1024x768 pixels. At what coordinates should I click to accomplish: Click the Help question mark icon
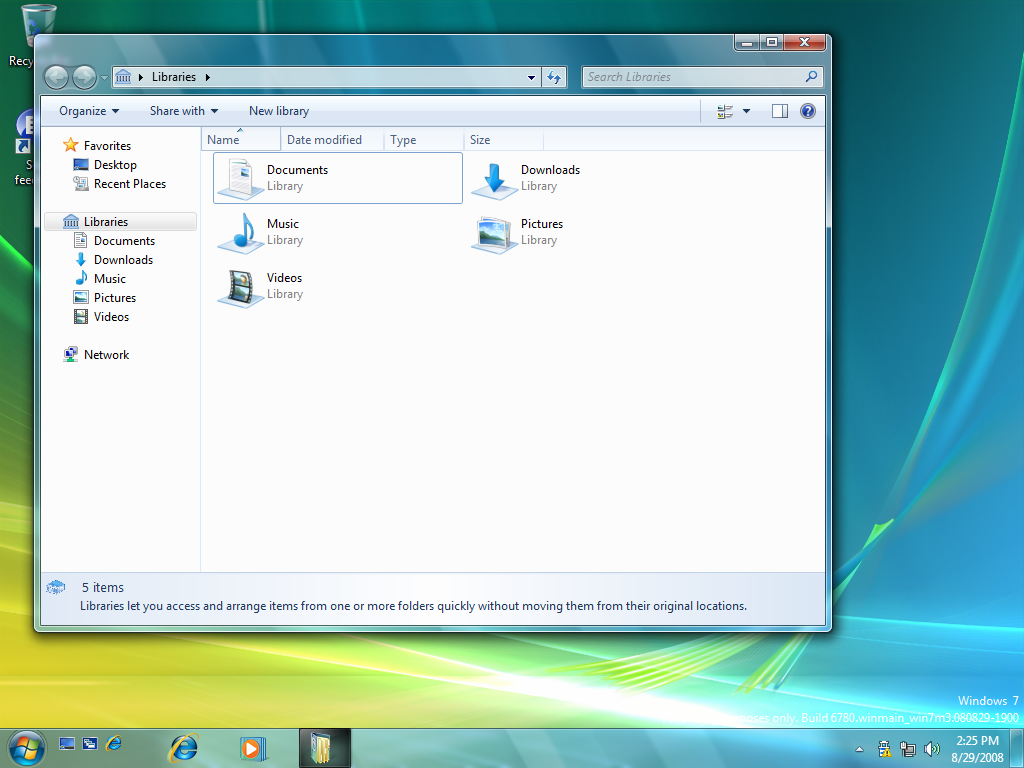coord(808,111)
